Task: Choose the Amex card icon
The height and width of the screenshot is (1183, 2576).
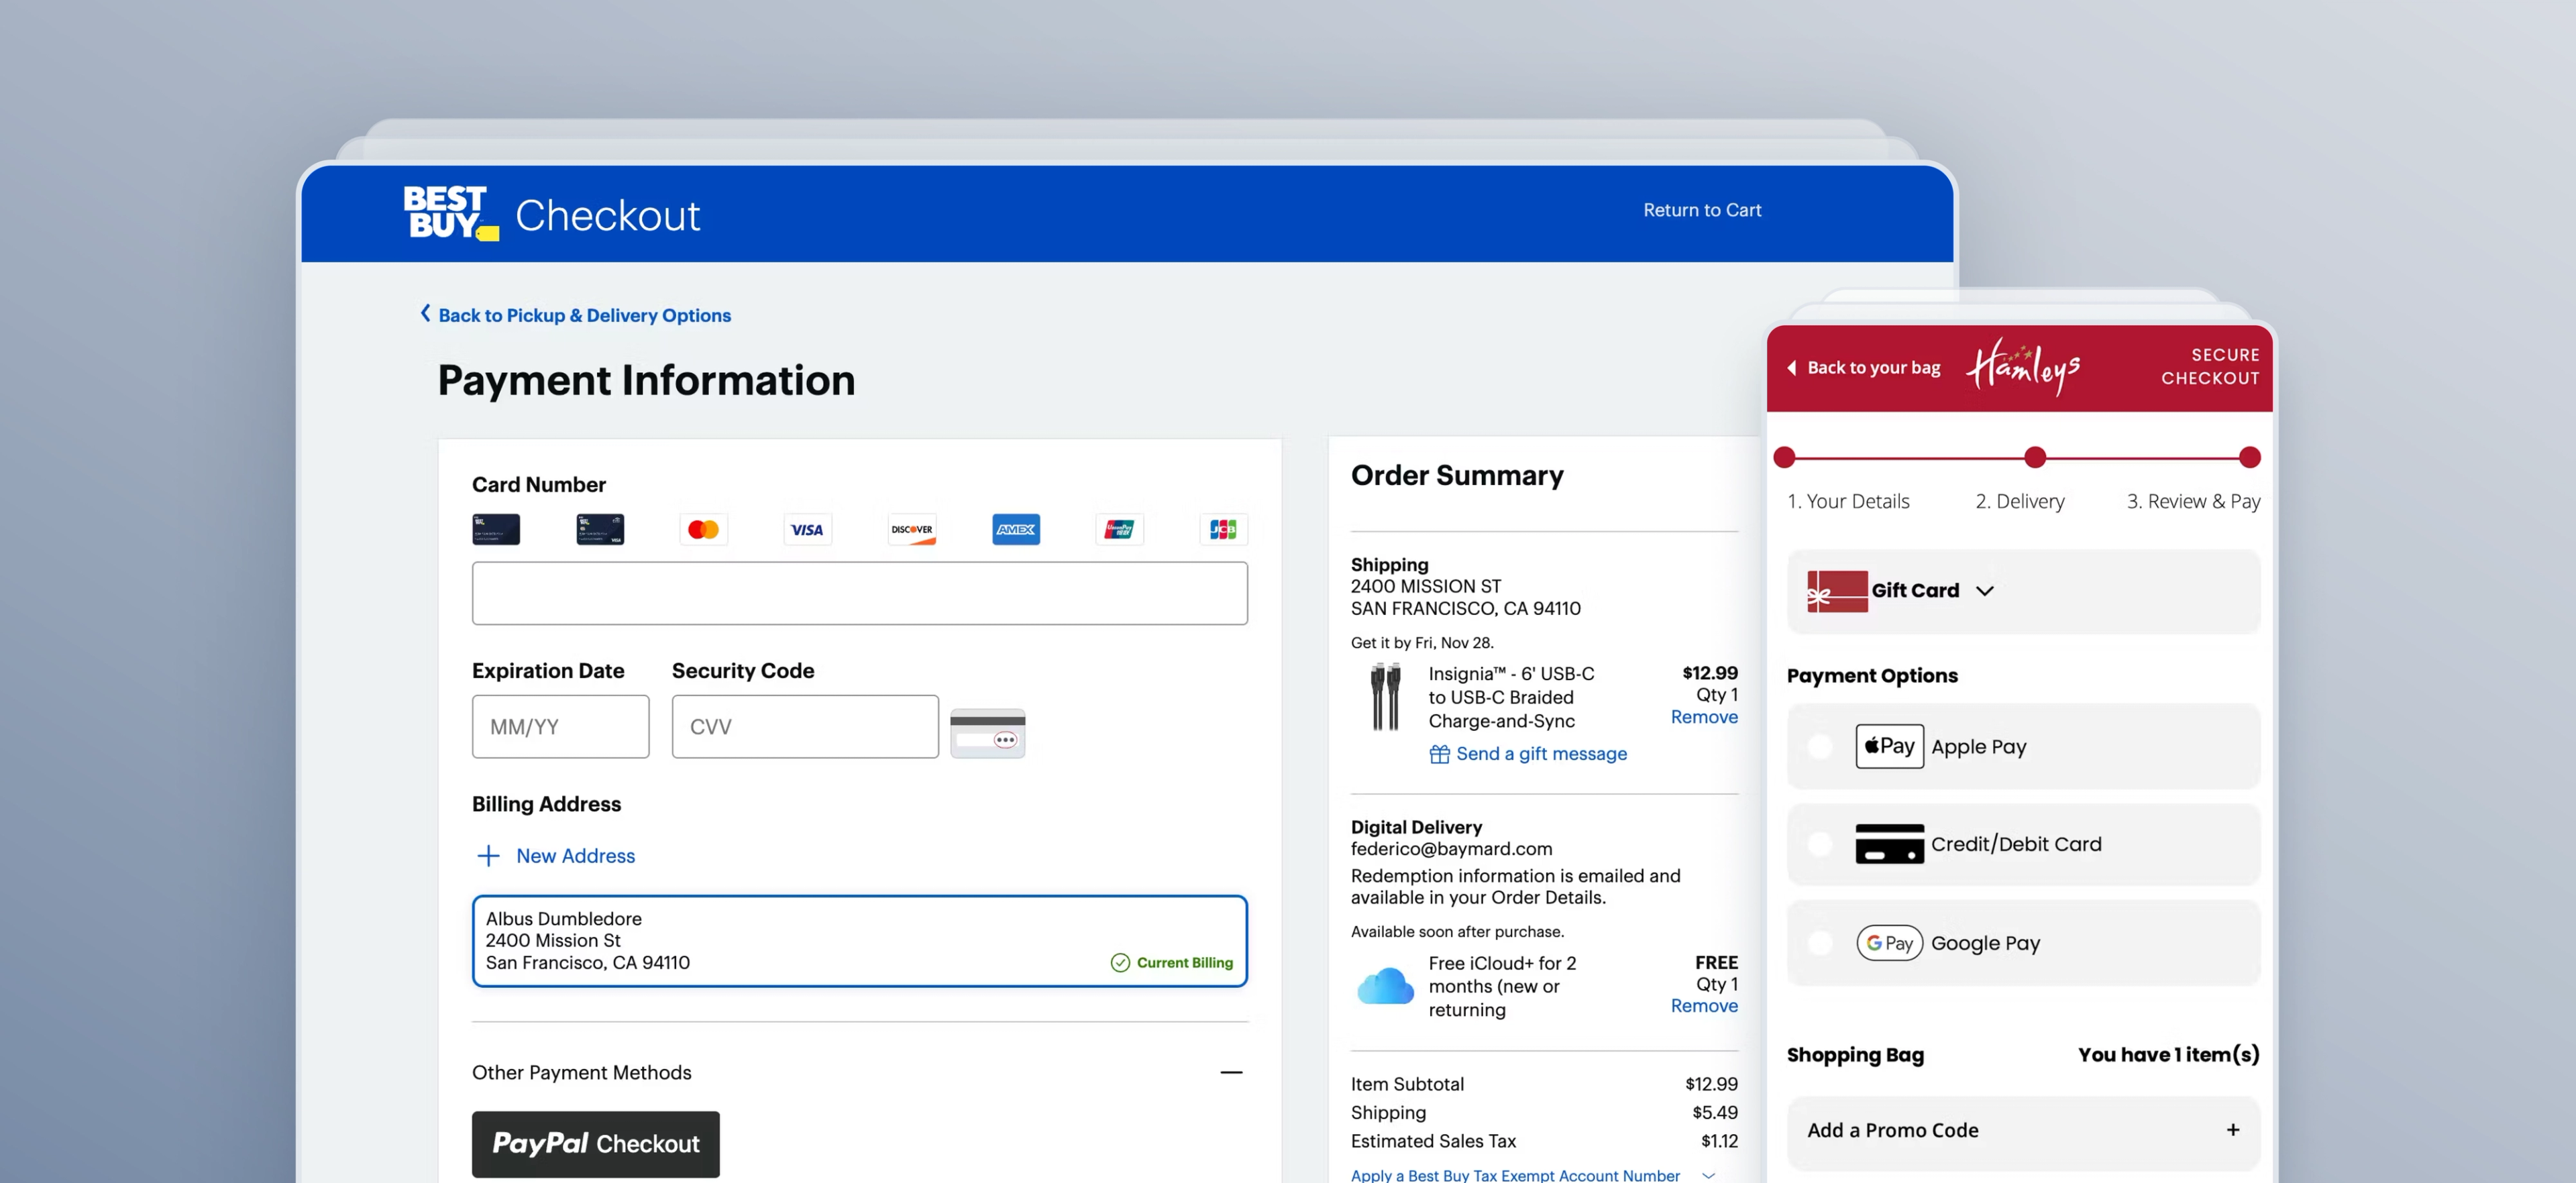Action: click(x=1016, y=529)
